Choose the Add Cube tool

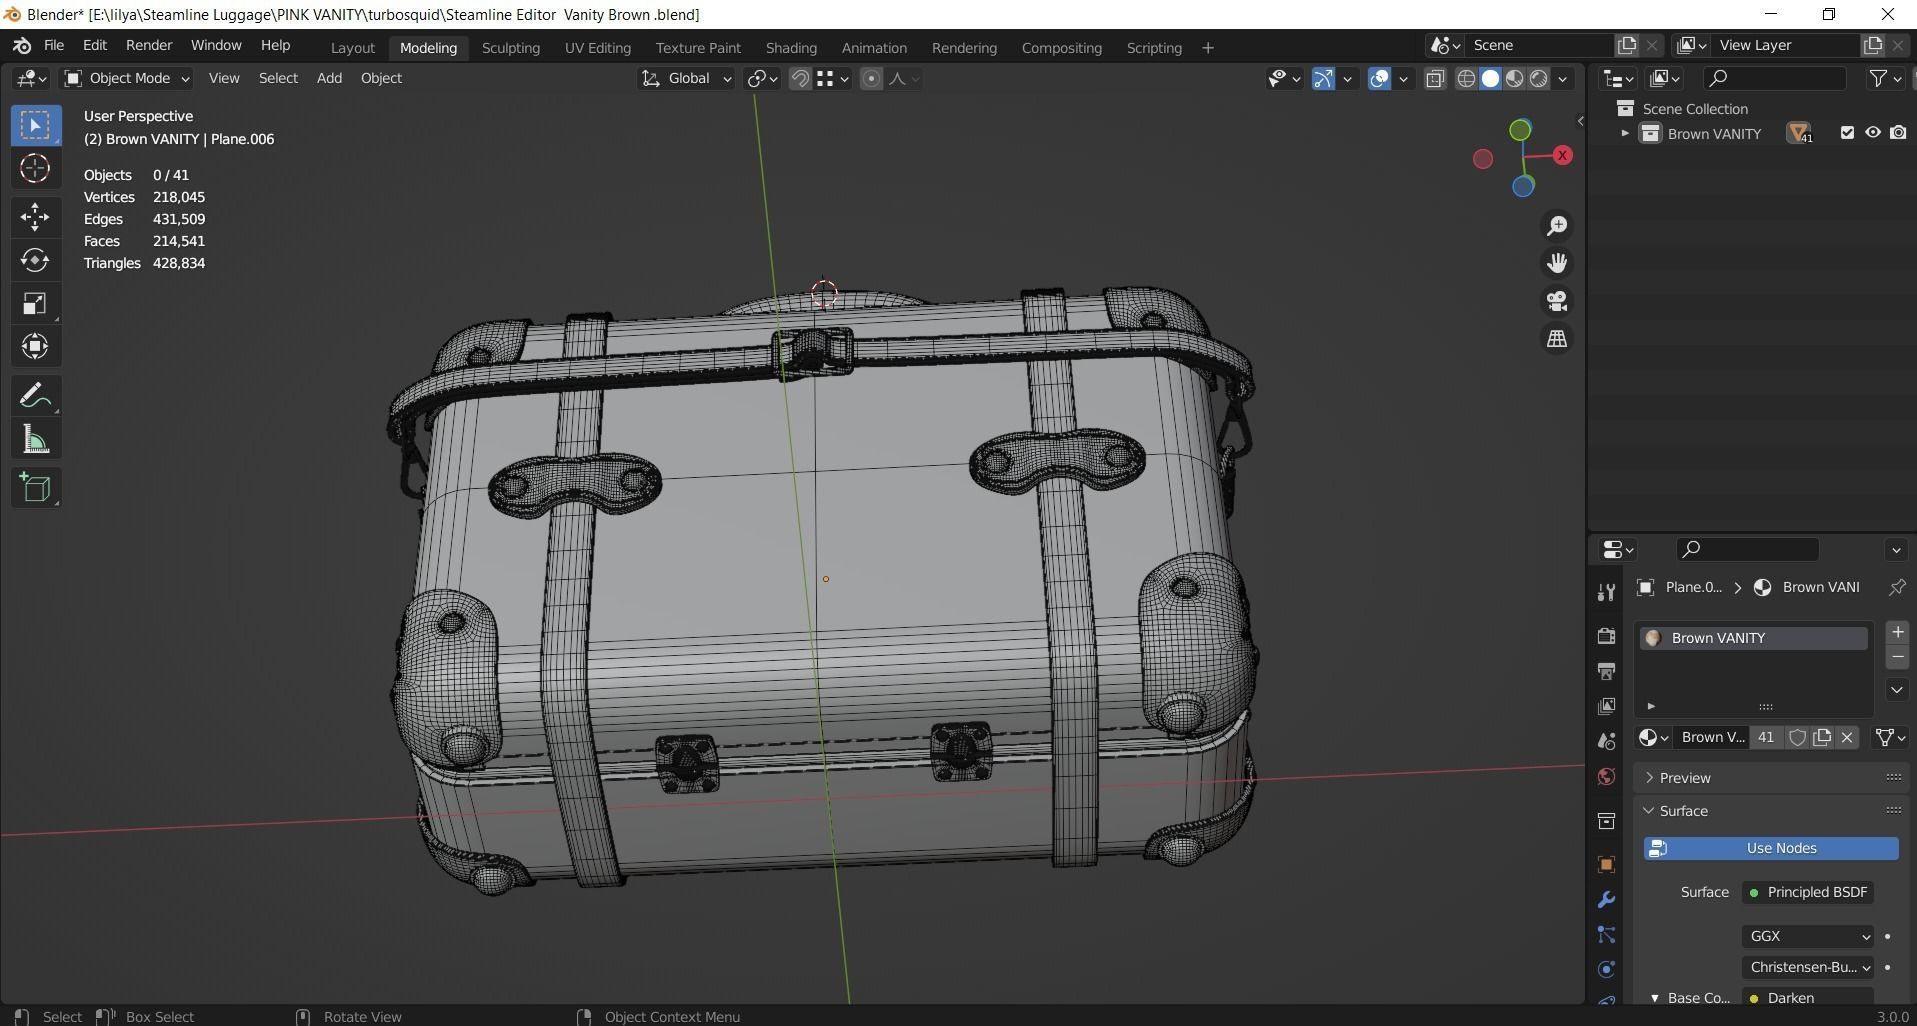35,488
